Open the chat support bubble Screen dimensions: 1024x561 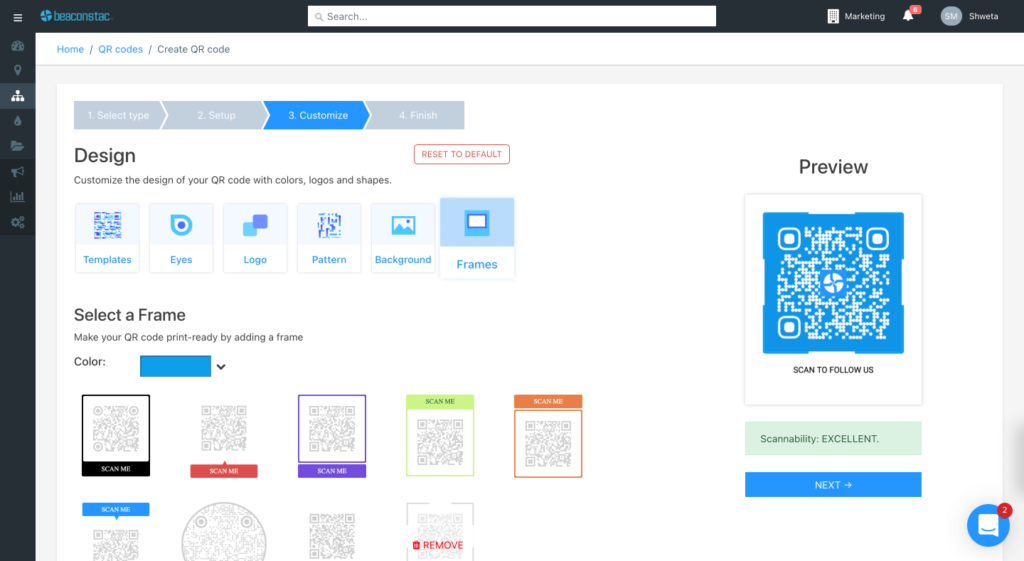988,525
